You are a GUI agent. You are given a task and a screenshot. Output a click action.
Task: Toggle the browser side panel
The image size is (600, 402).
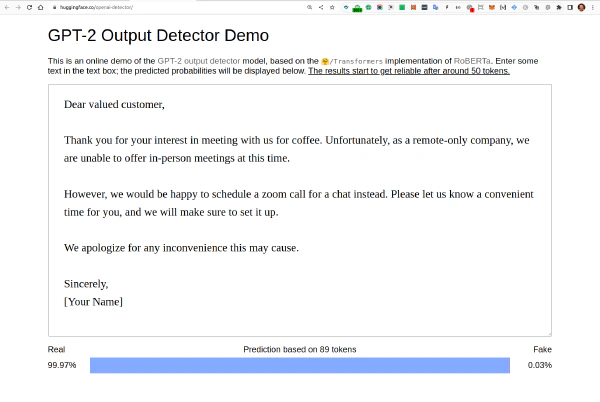point(570,7)
